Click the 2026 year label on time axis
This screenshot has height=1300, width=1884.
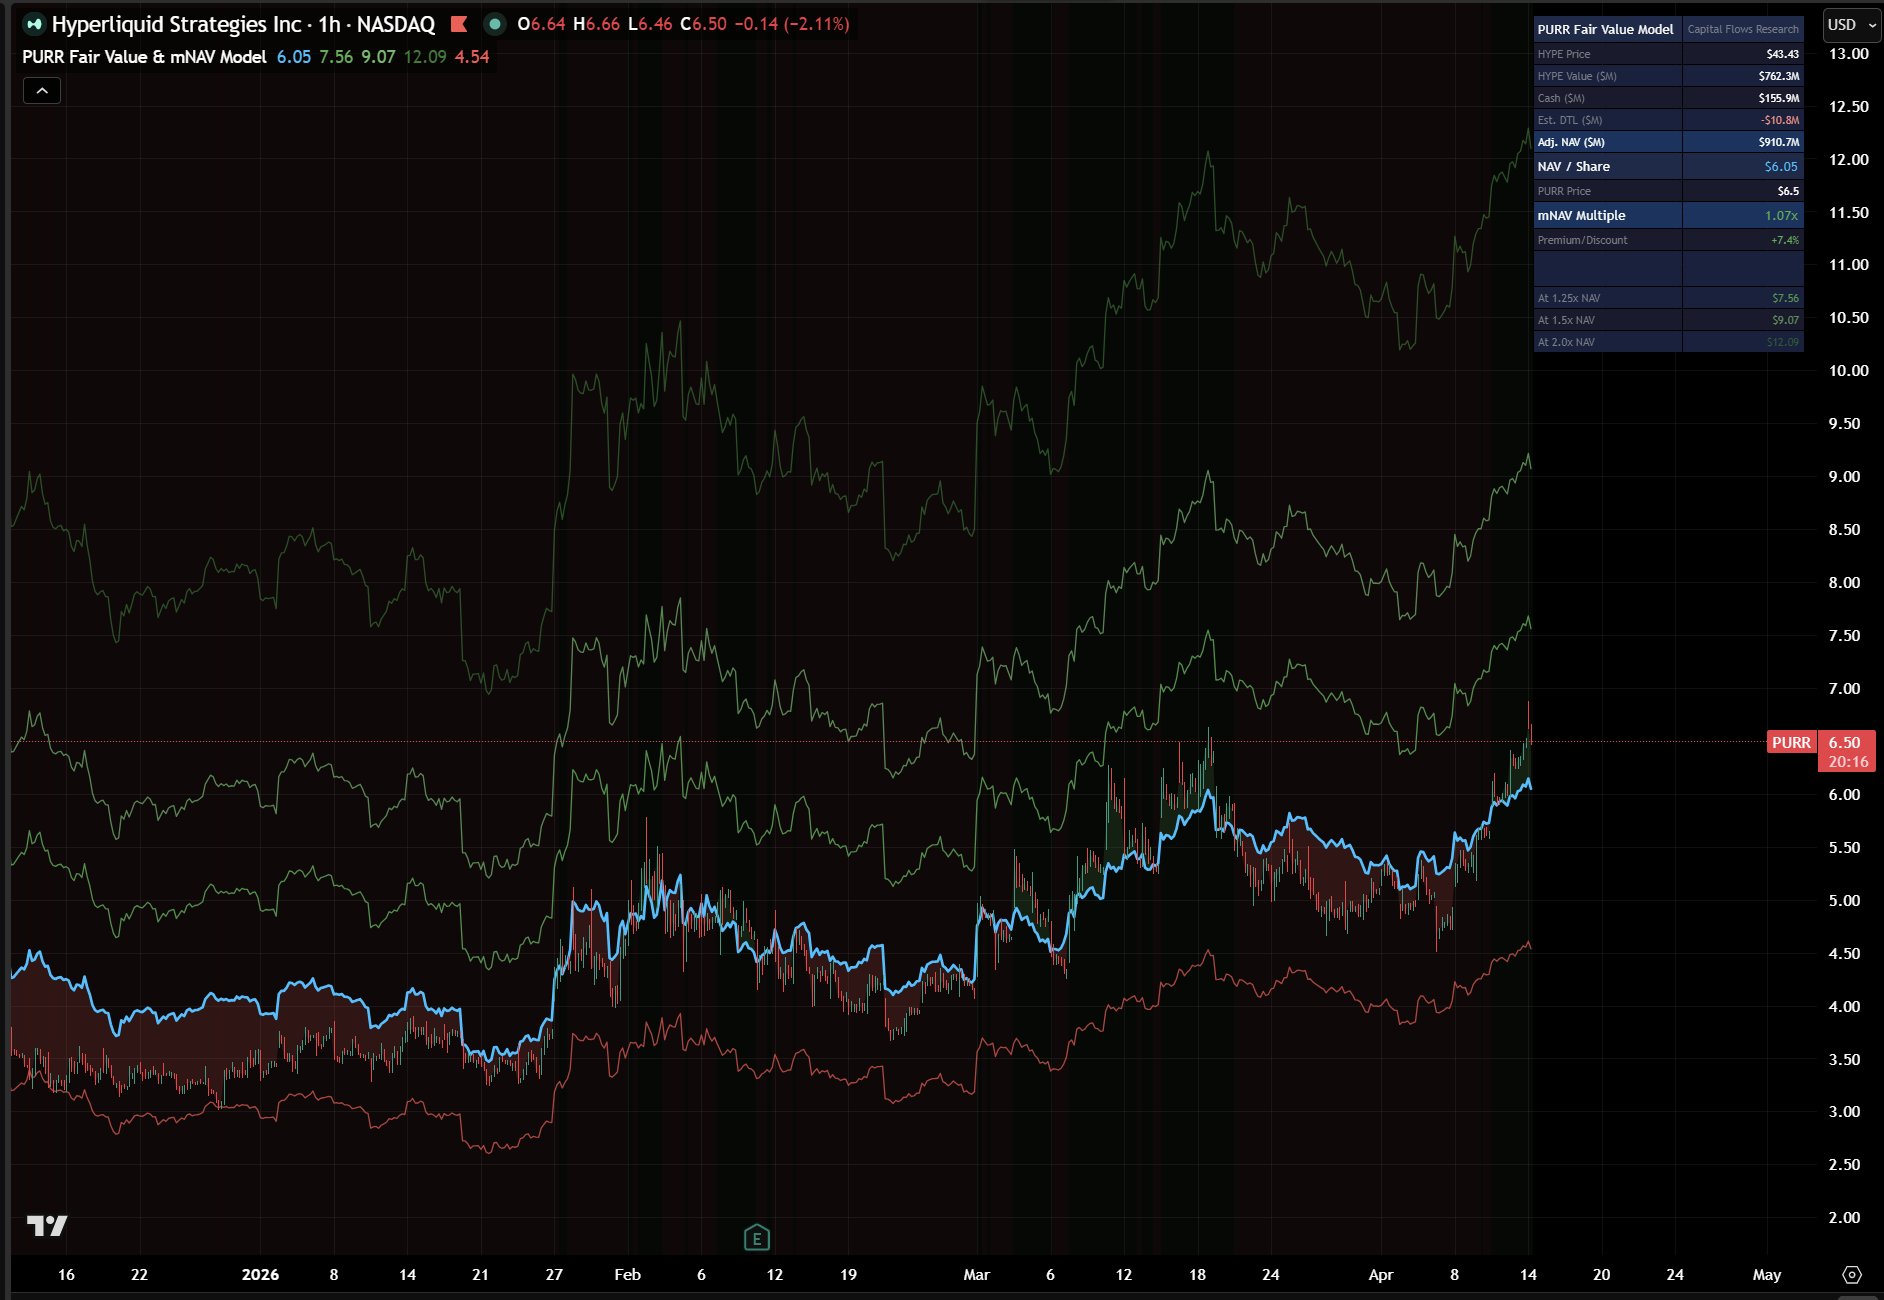point(260,1275)
